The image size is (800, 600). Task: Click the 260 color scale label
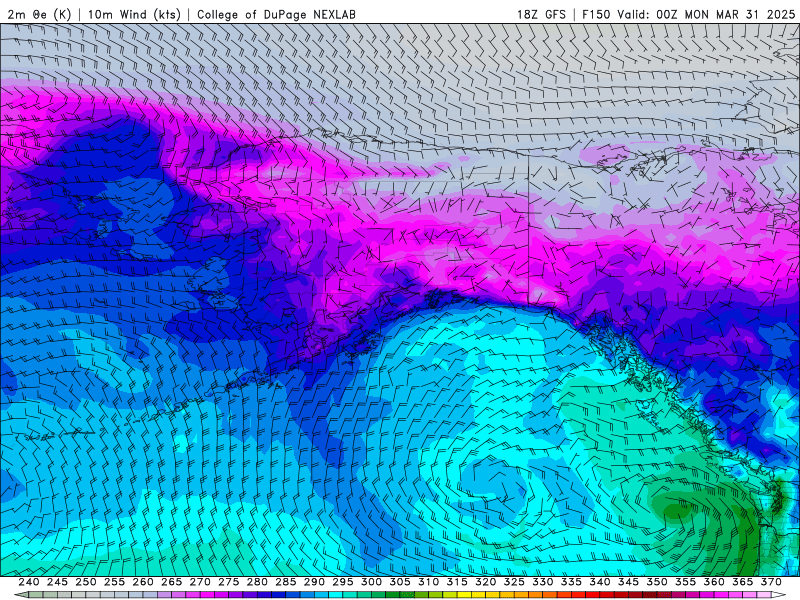pos(143,582)
